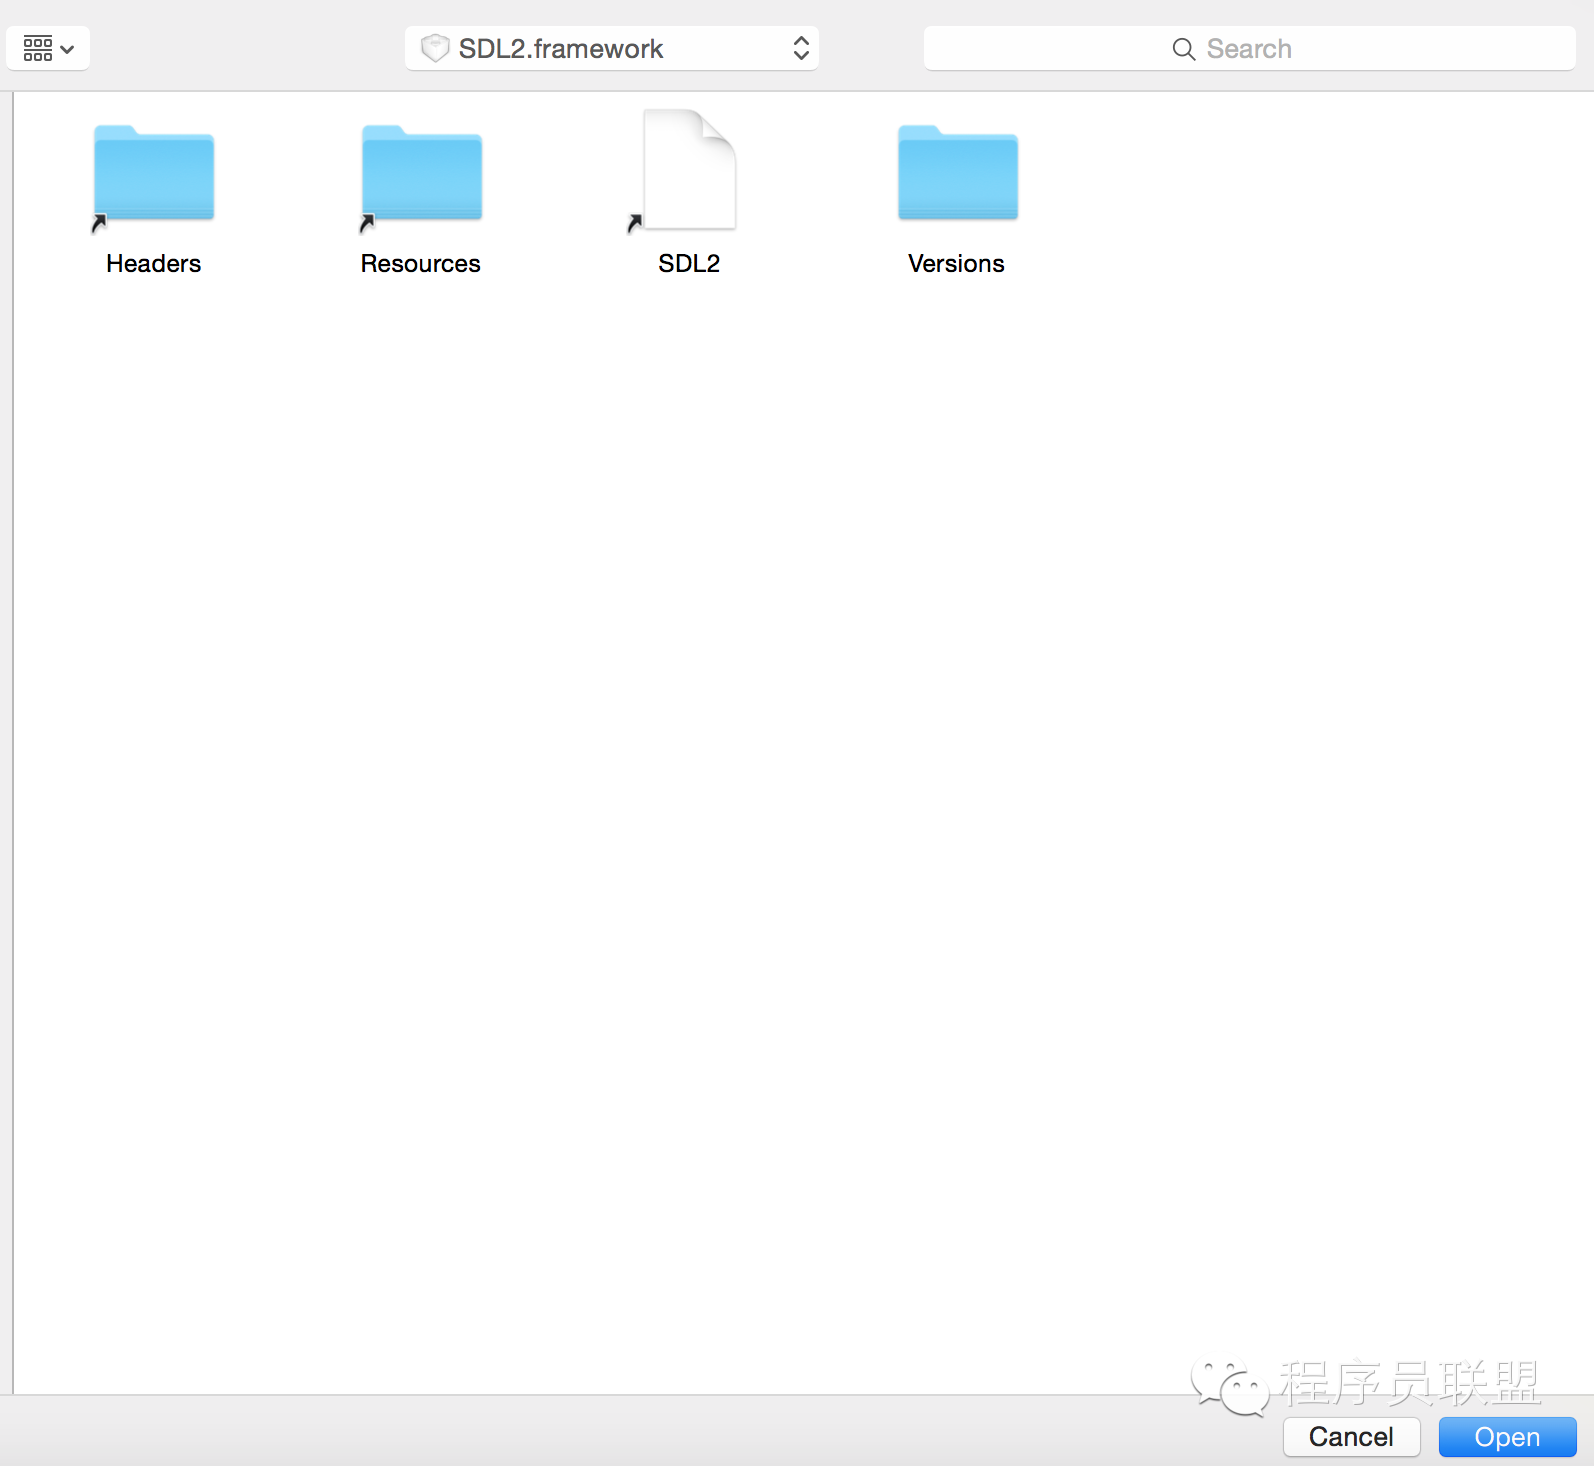Viewport: 1594px width, 1466px height.
Task: Click the Search field
Action: (x=1250, y=48)
